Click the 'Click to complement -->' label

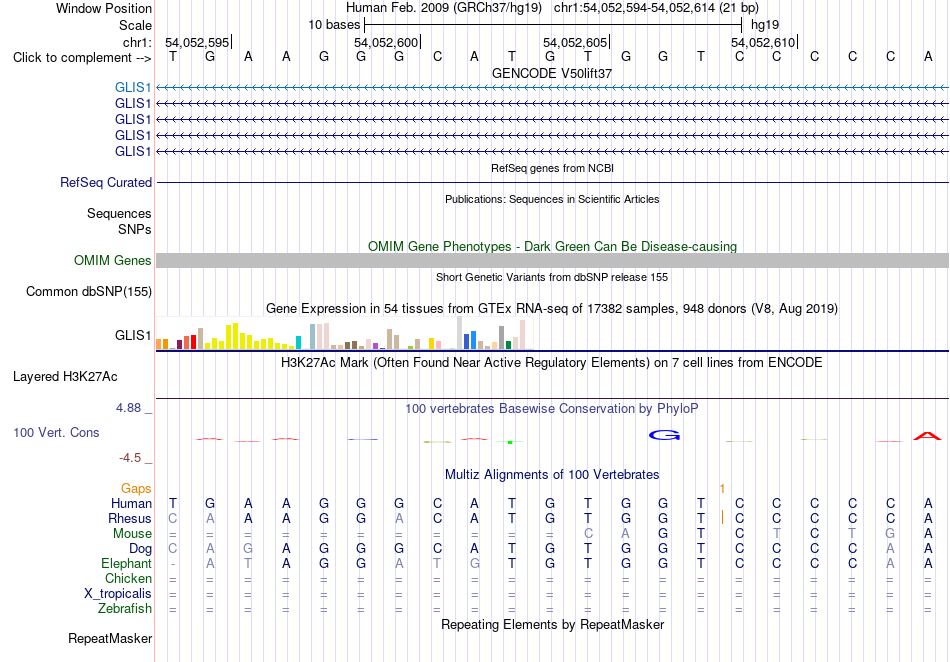pyautogui.click(x=82, y=58)
